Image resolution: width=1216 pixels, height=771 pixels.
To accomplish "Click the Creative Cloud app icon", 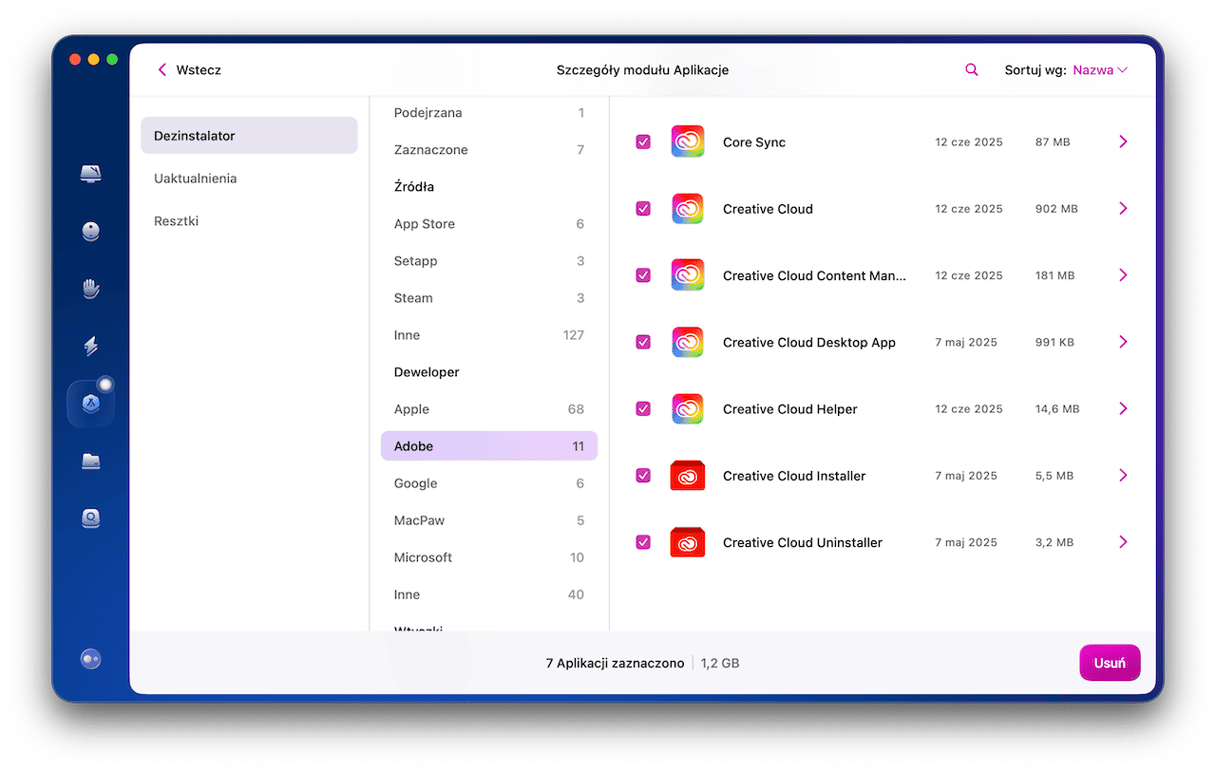I will pyautogui.click(x=687, y=209).
